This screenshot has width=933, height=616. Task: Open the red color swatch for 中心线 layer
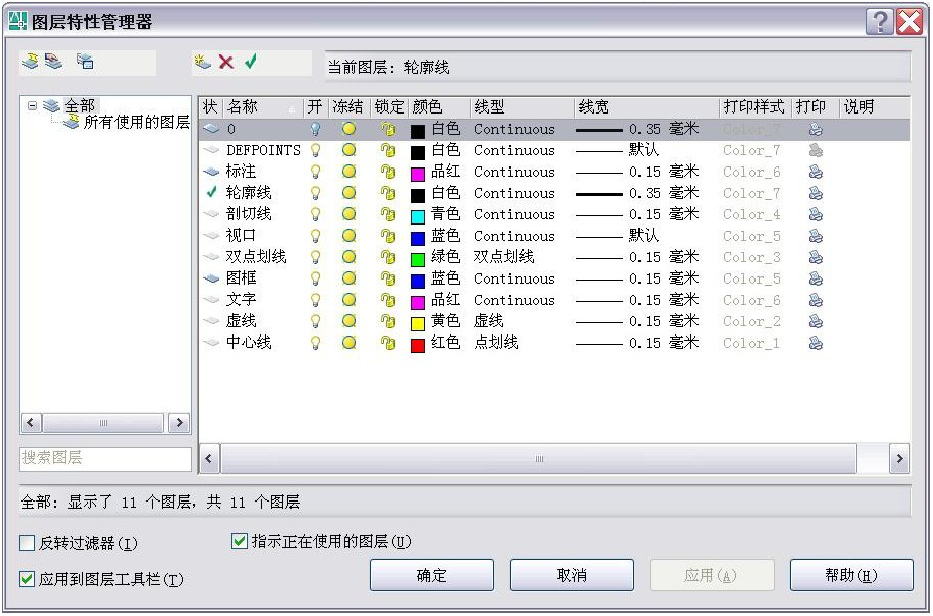click(x=418, y=345)
